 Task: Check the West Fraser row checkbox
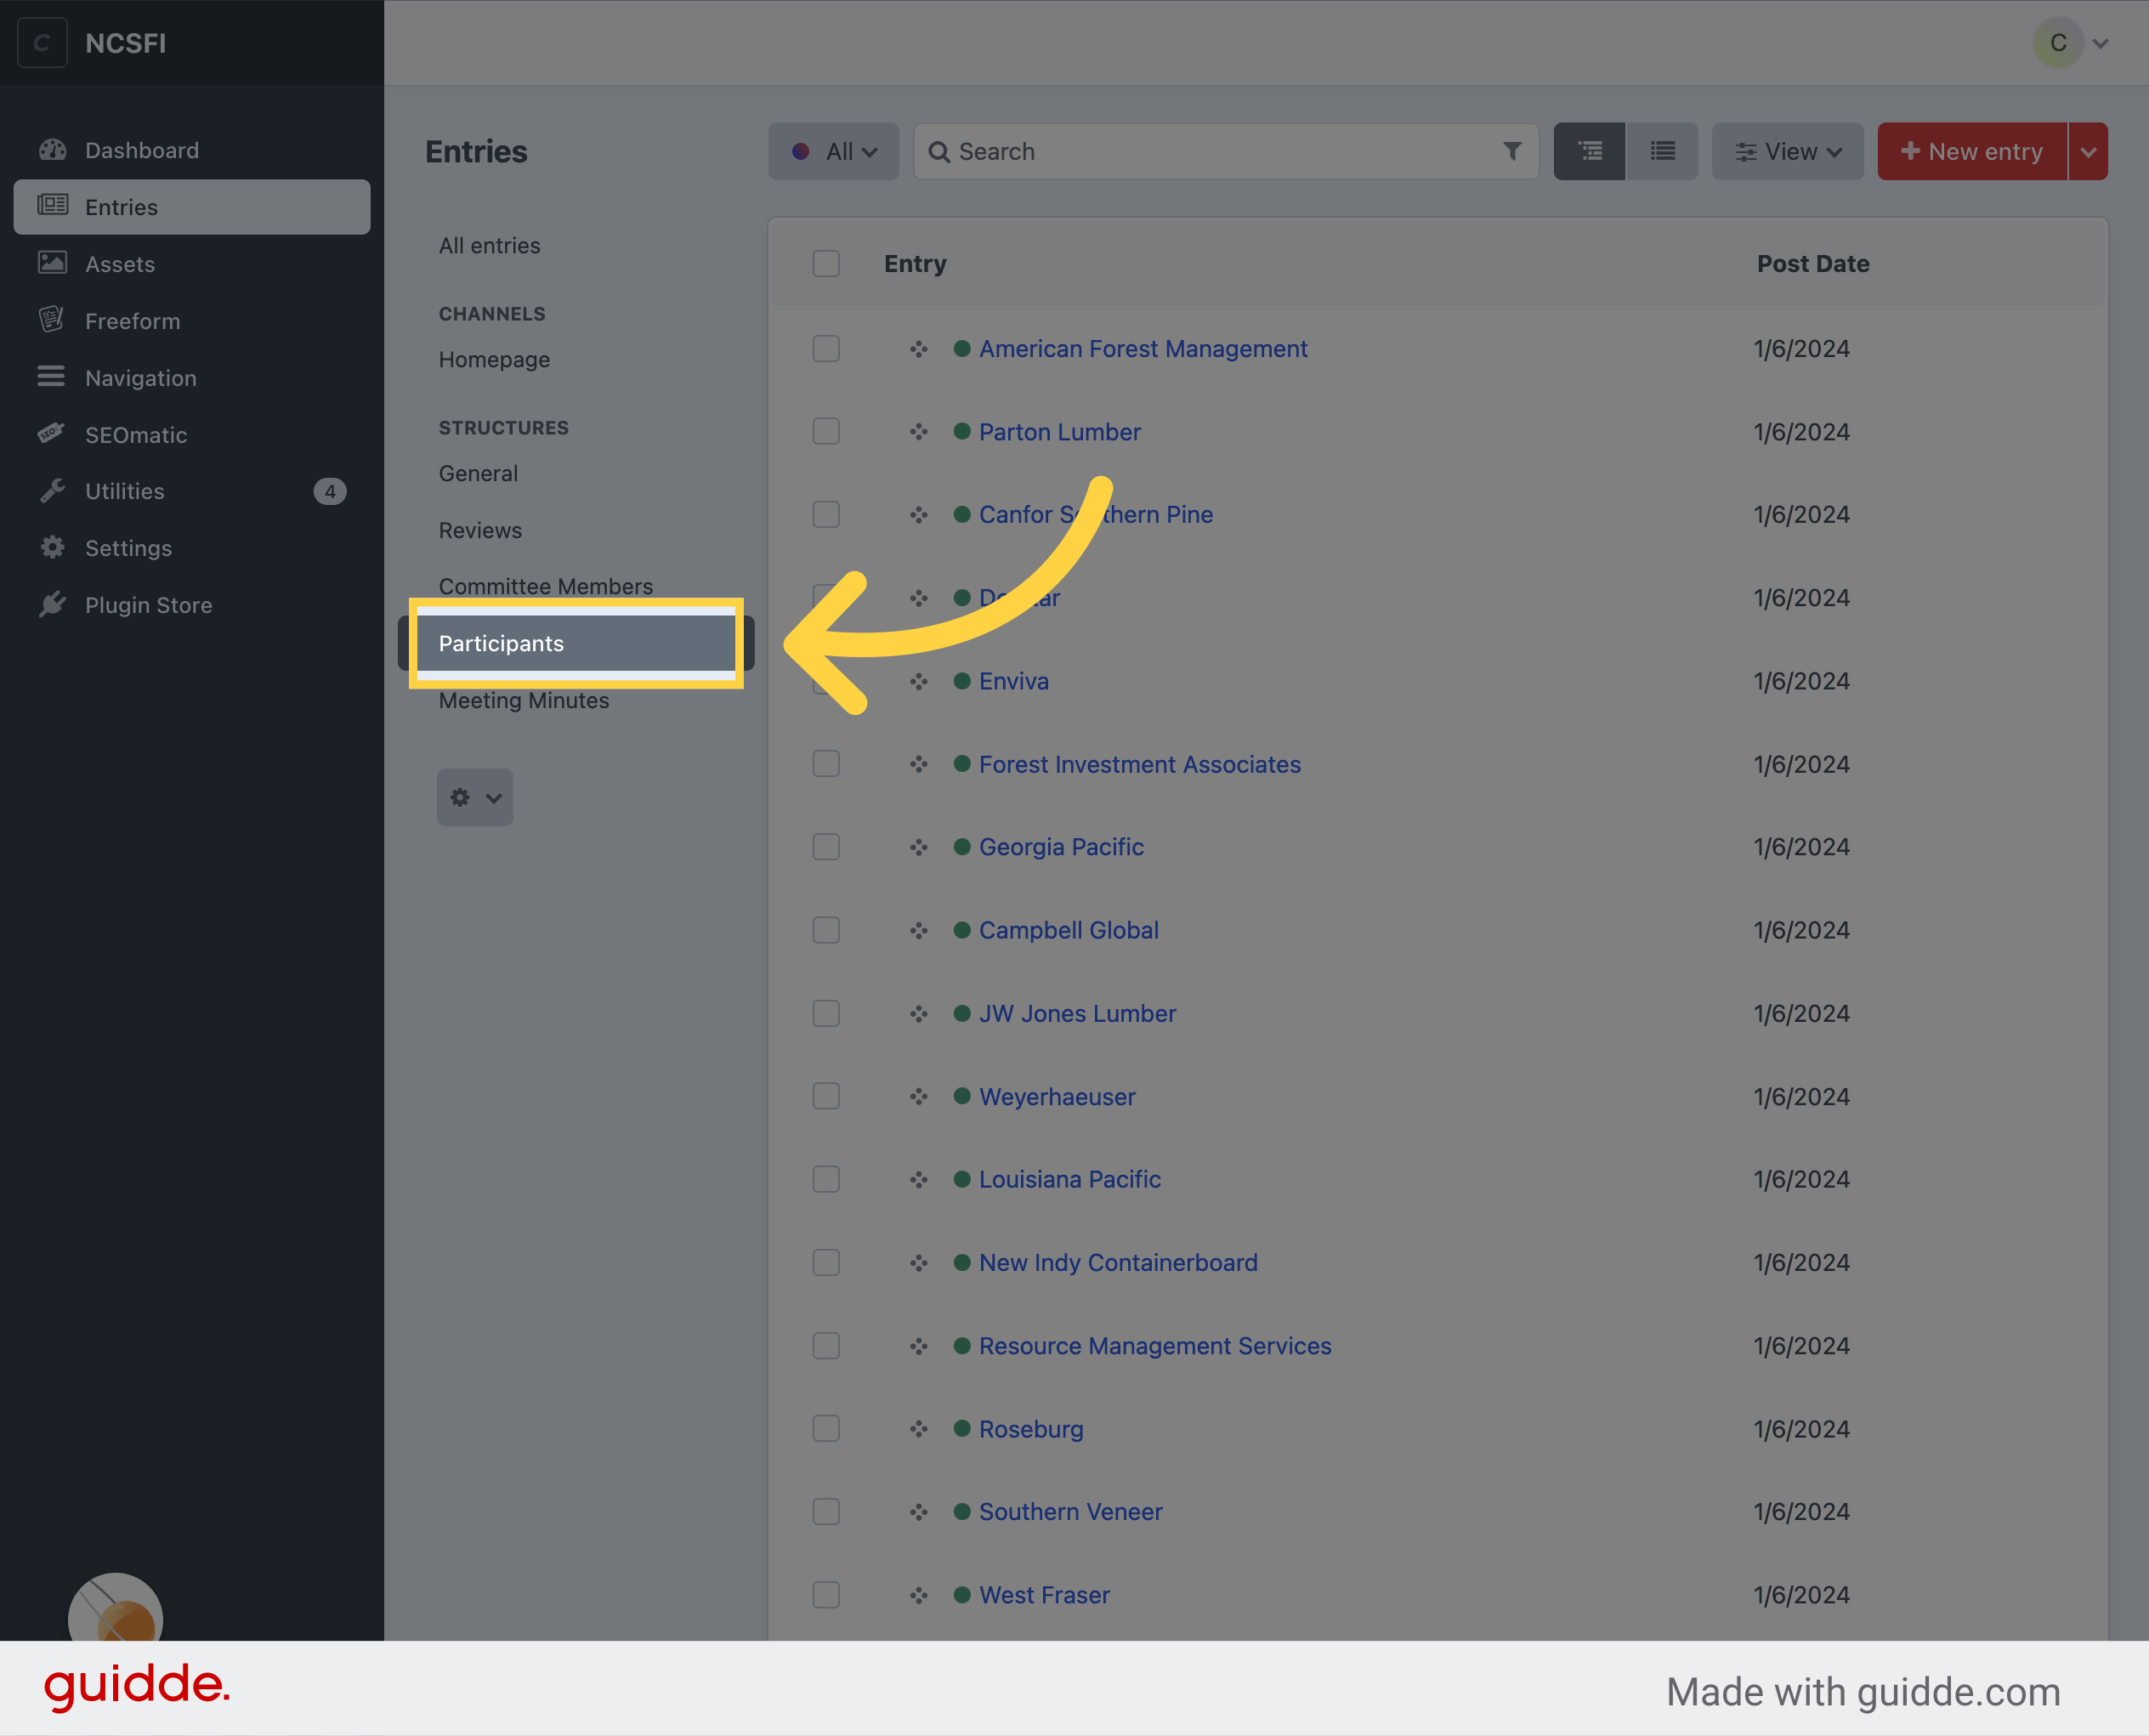(x=826, y=1595)
